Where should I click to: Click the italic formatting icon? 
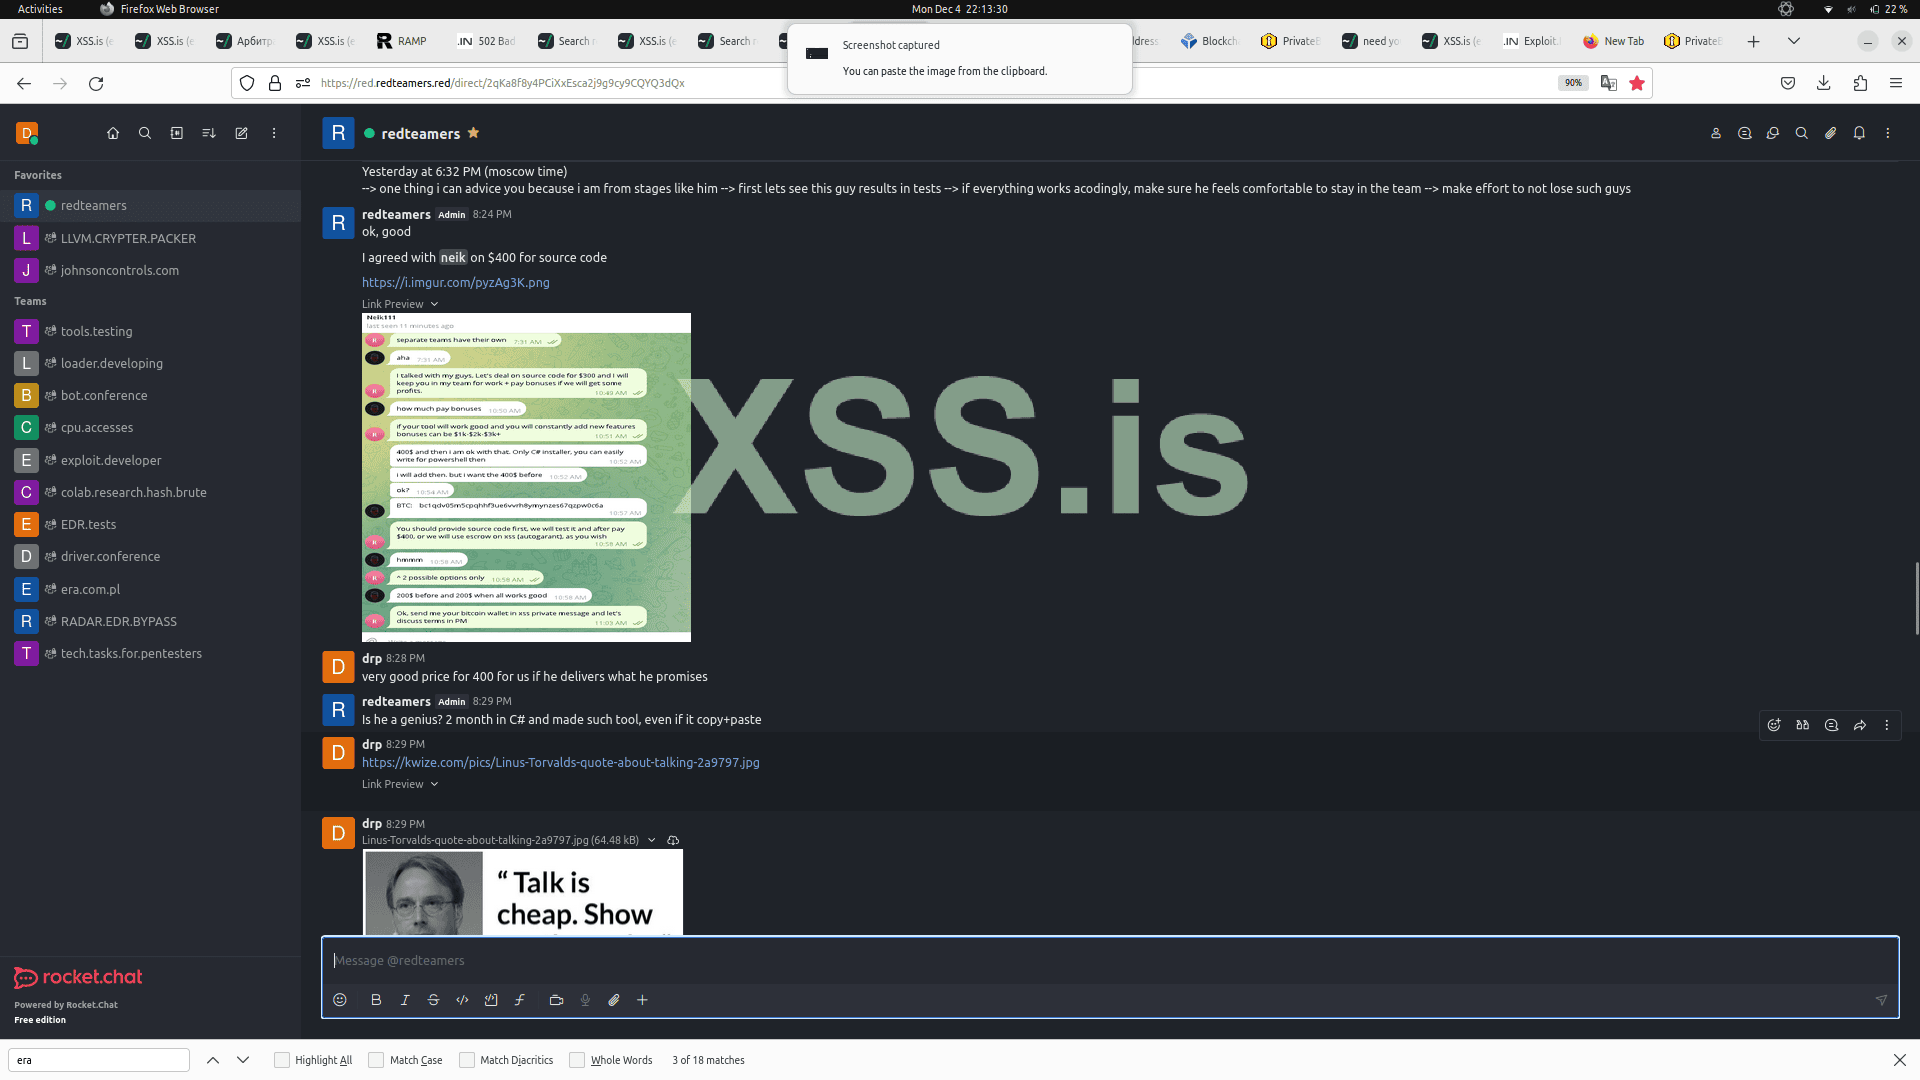(x=405, y=1000)
